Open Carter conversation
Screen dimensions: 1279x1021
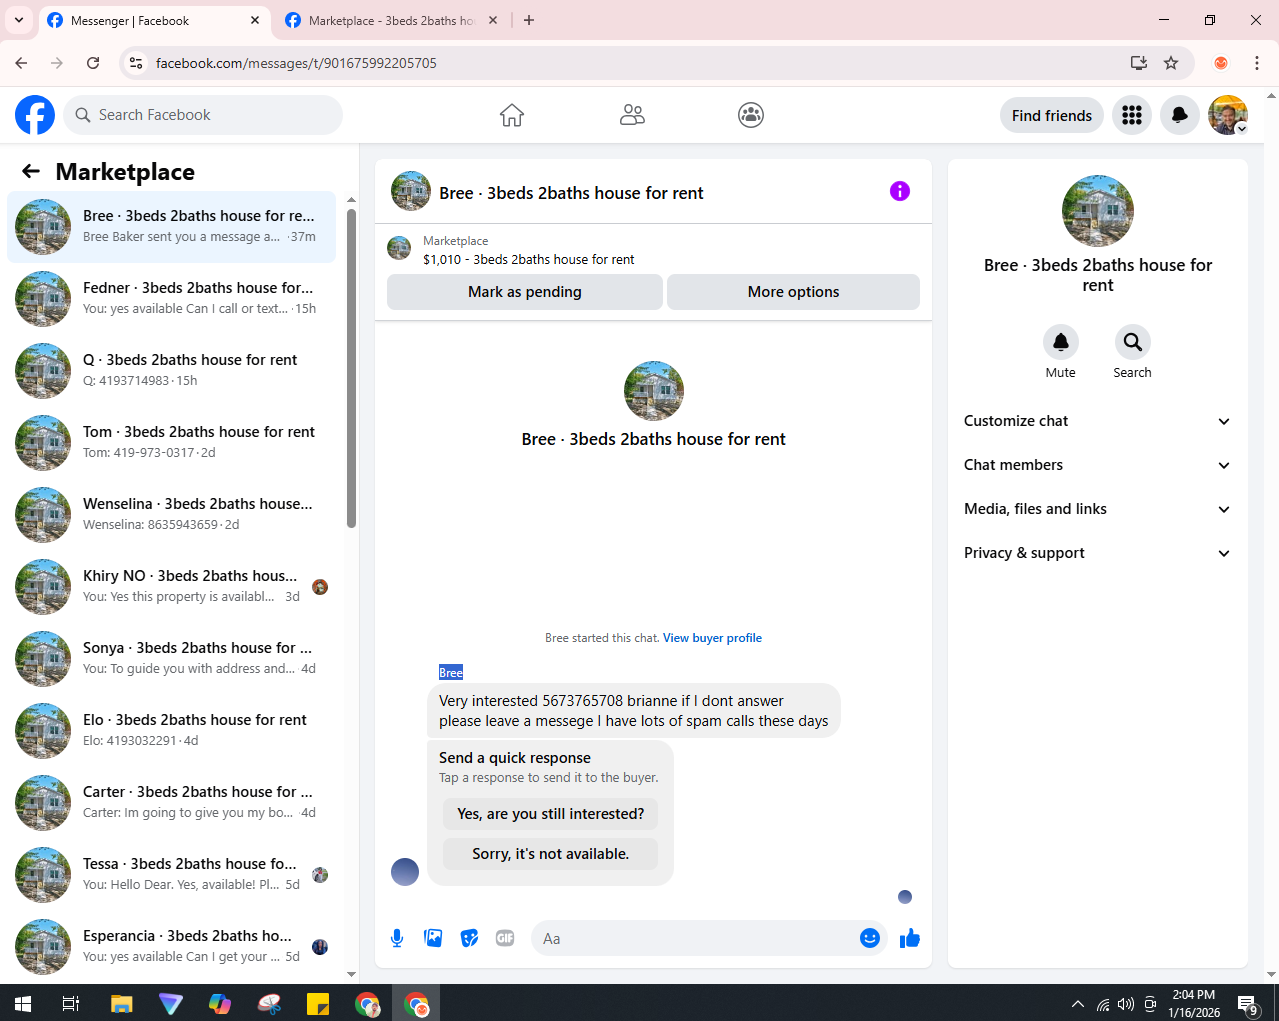172,803
